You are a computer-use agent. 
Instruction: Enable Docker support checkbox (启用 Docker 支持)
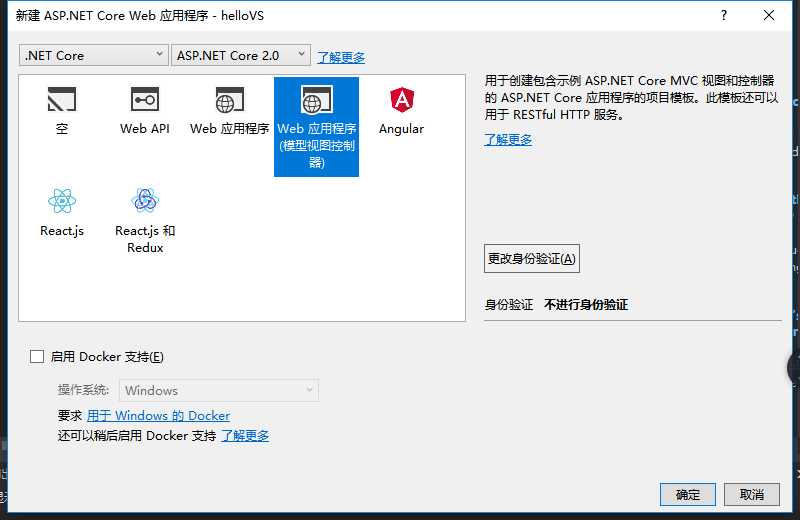point(37,356)
